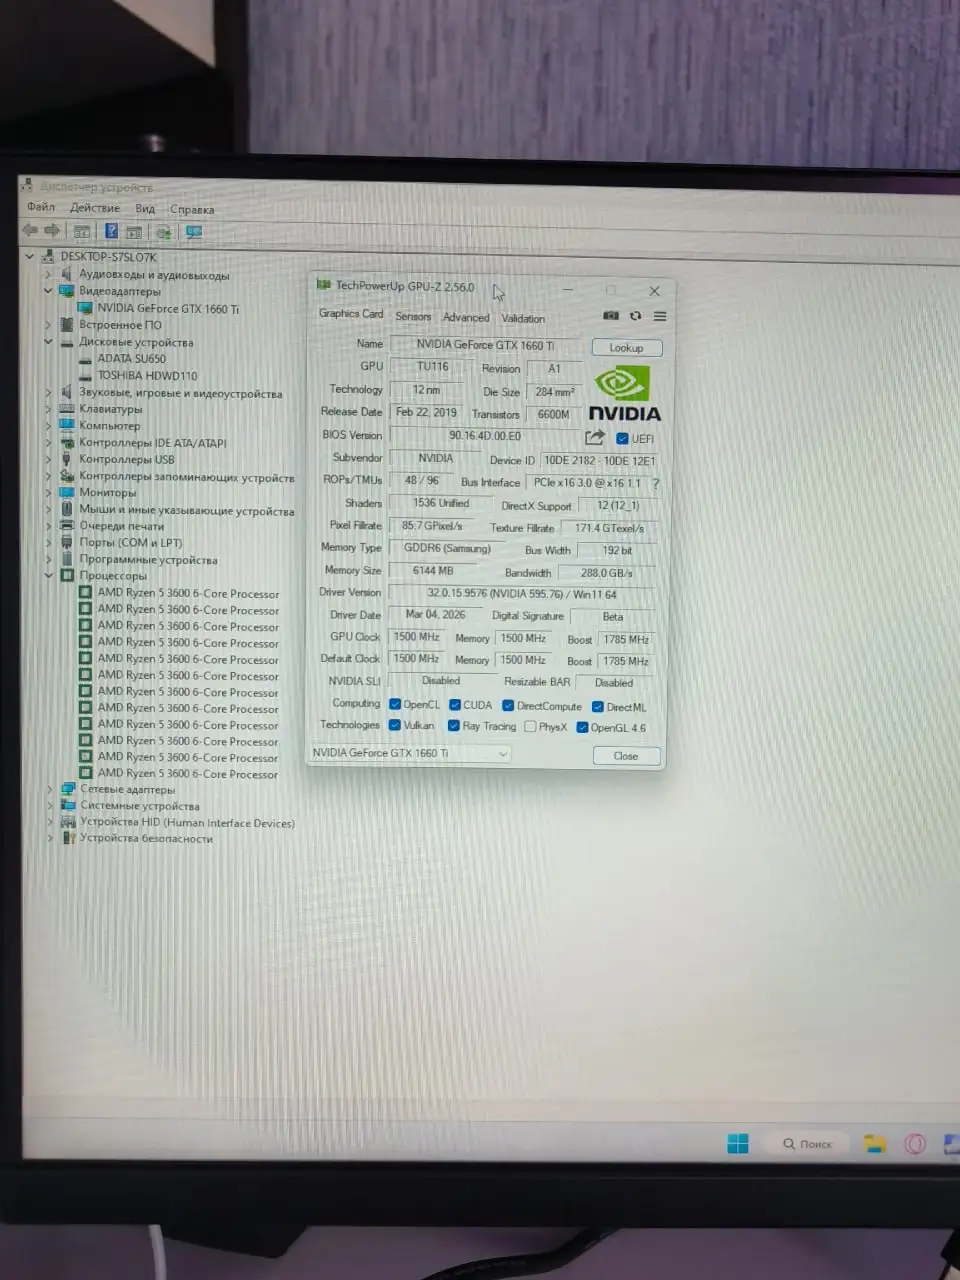
Task: Select the Graphics Card tab
Action: [x=351, y=313]
